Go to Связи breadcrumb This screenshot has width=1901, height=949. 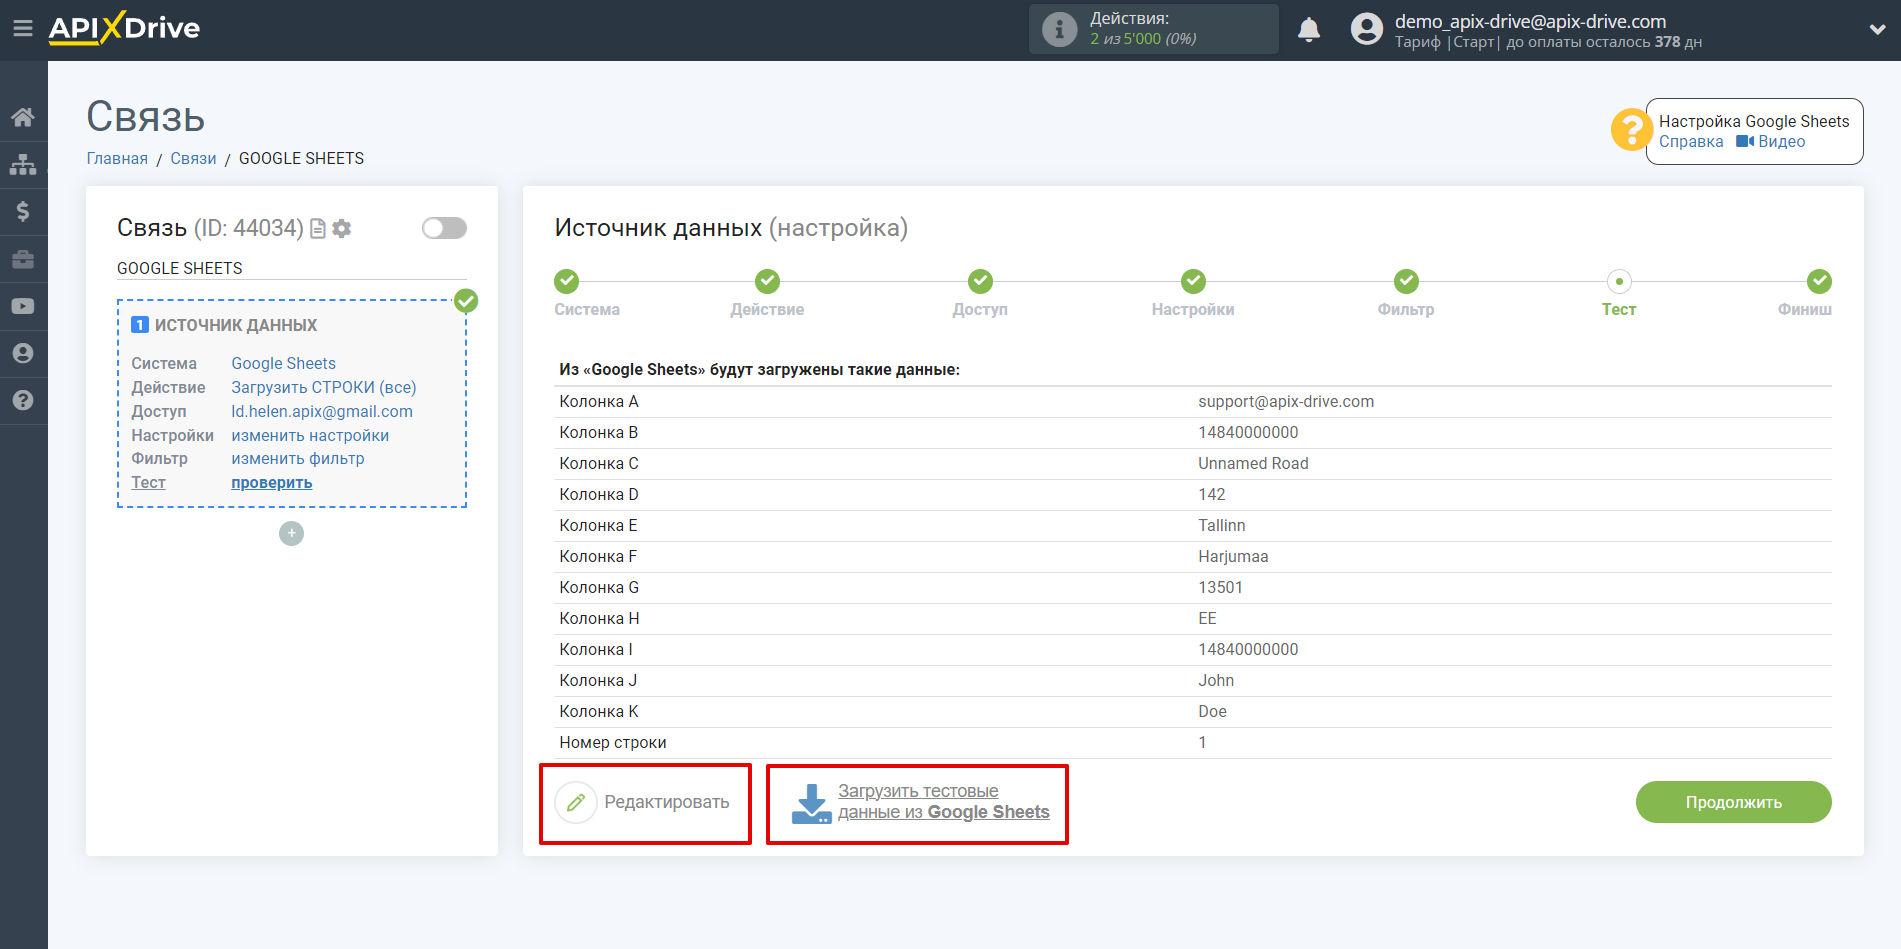coord(193,158)
